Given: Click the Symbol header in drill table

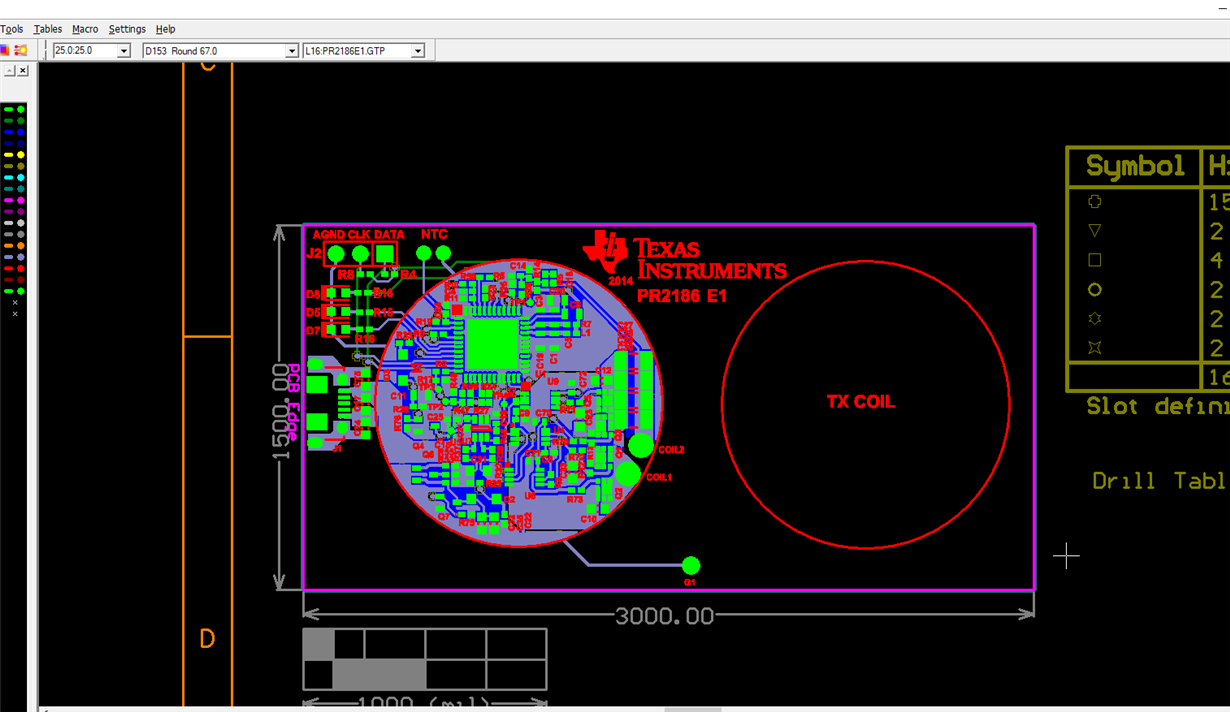Looking at the screenshot, I should (1135, 166).
